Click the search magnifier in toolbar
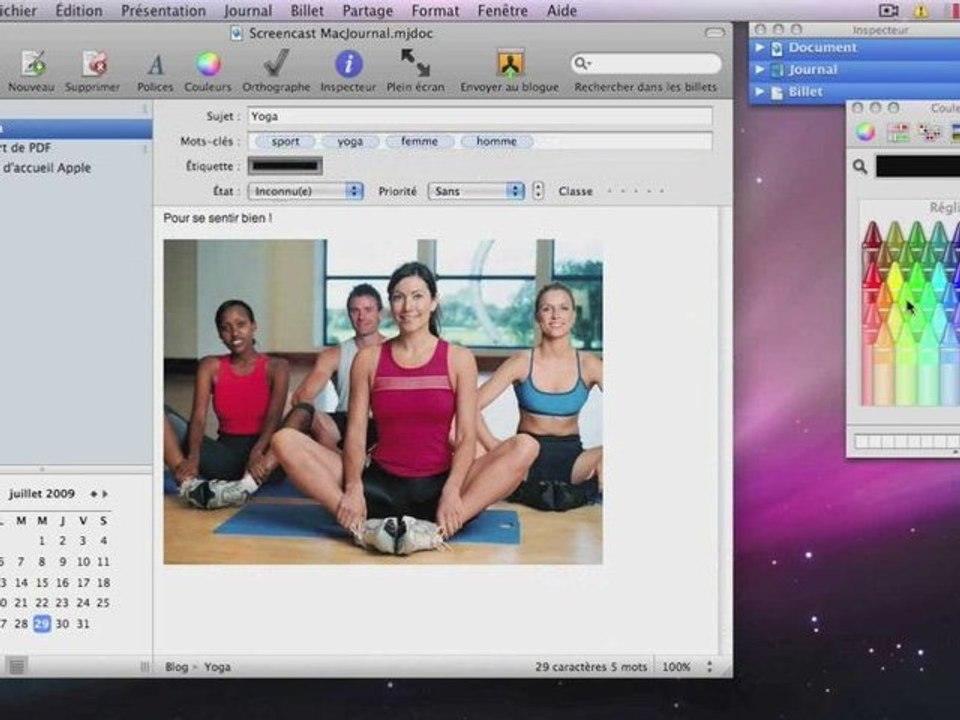Image resolution: width=960 pixels, height=720 pixels. (x=581, y=63)
